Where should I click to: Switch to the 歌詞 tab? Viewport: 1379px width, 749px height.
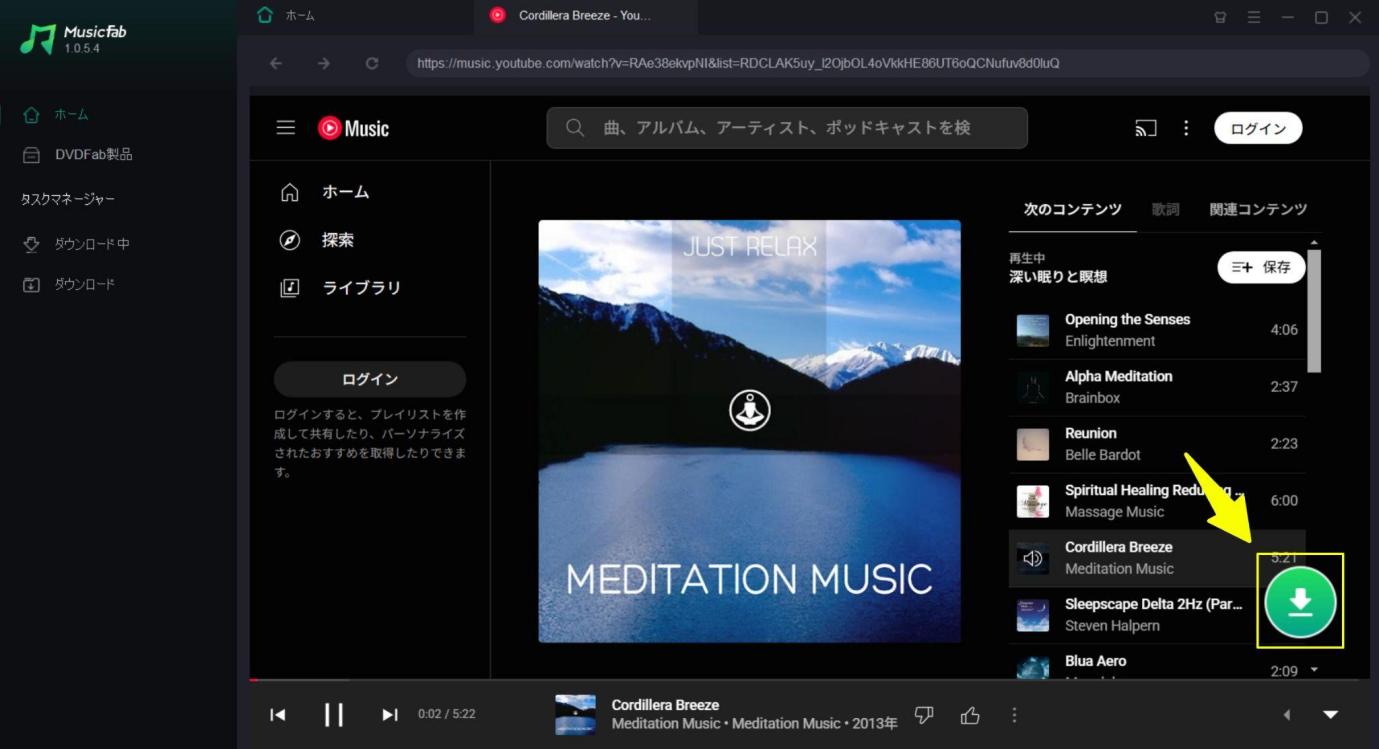click(1165, 209)
